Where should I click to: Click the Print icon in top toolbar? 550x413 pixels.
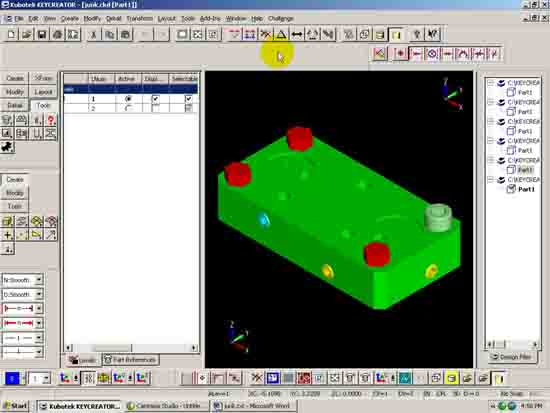[x=58, y=34]
